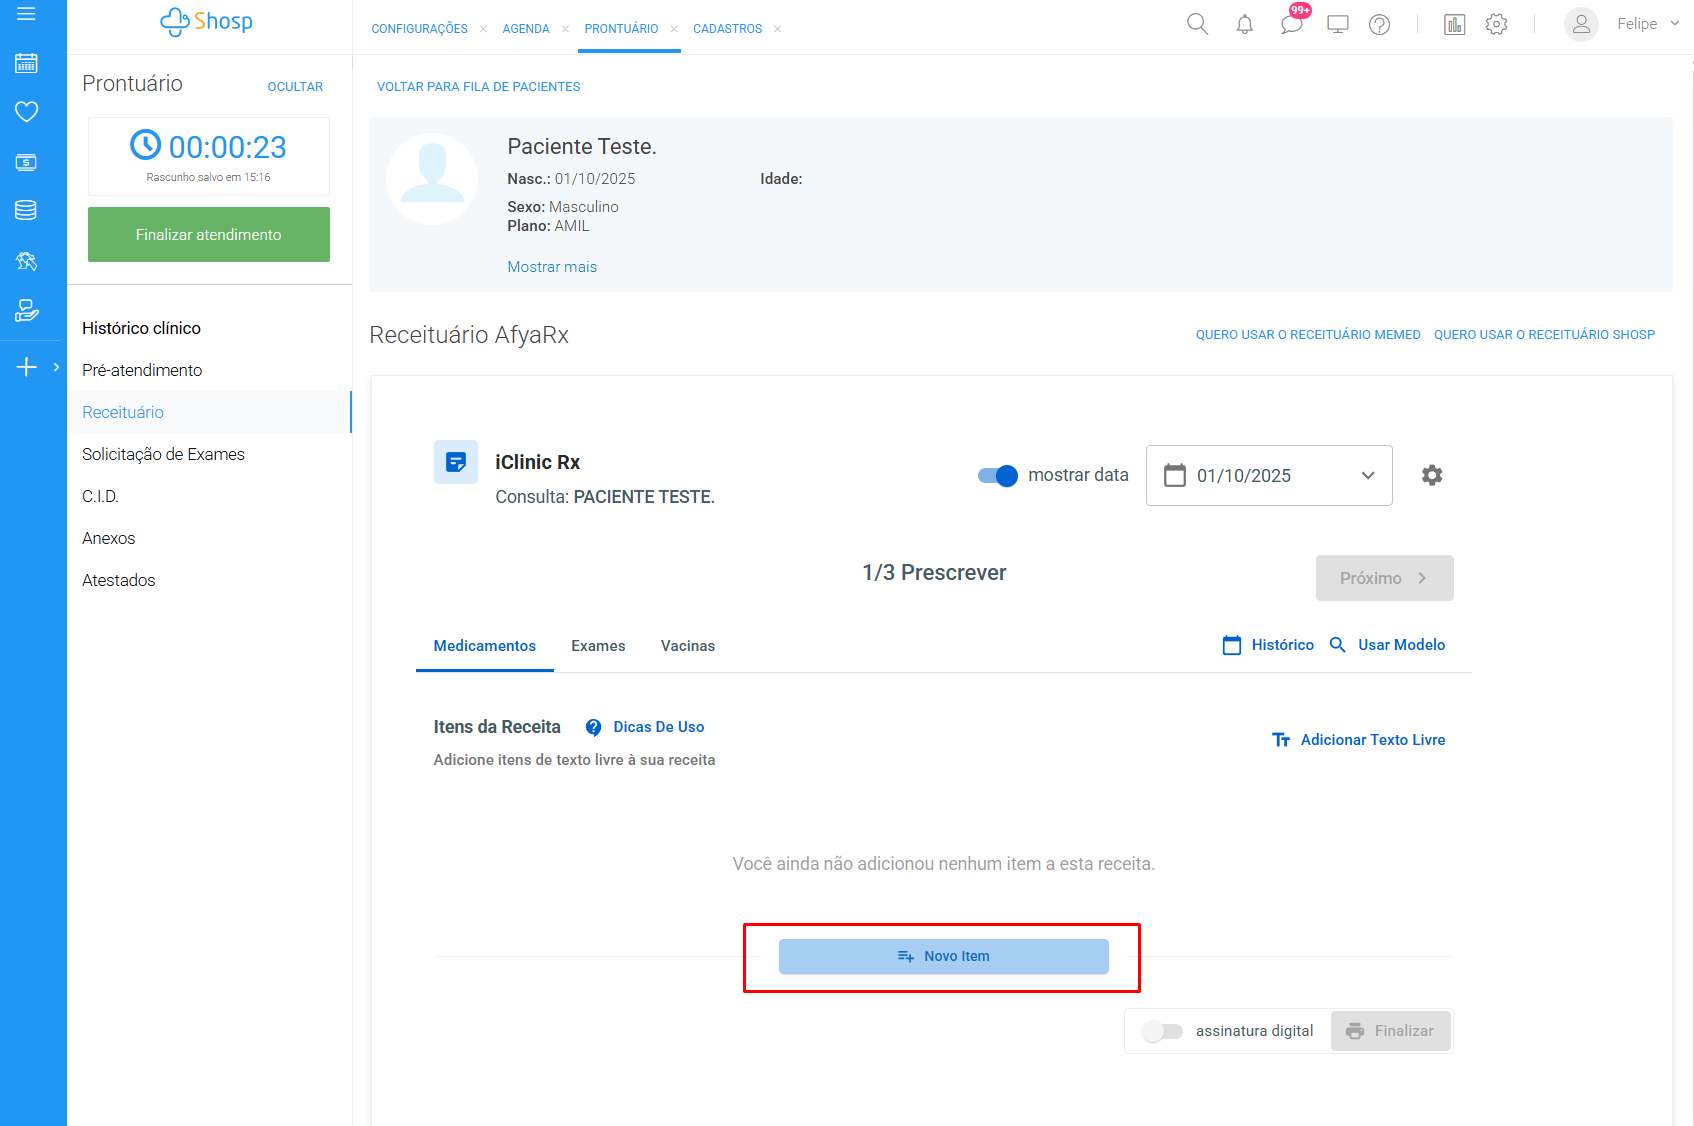Open prescription settings gear next to the date

pyautogui.click(x=1432, y=475)
